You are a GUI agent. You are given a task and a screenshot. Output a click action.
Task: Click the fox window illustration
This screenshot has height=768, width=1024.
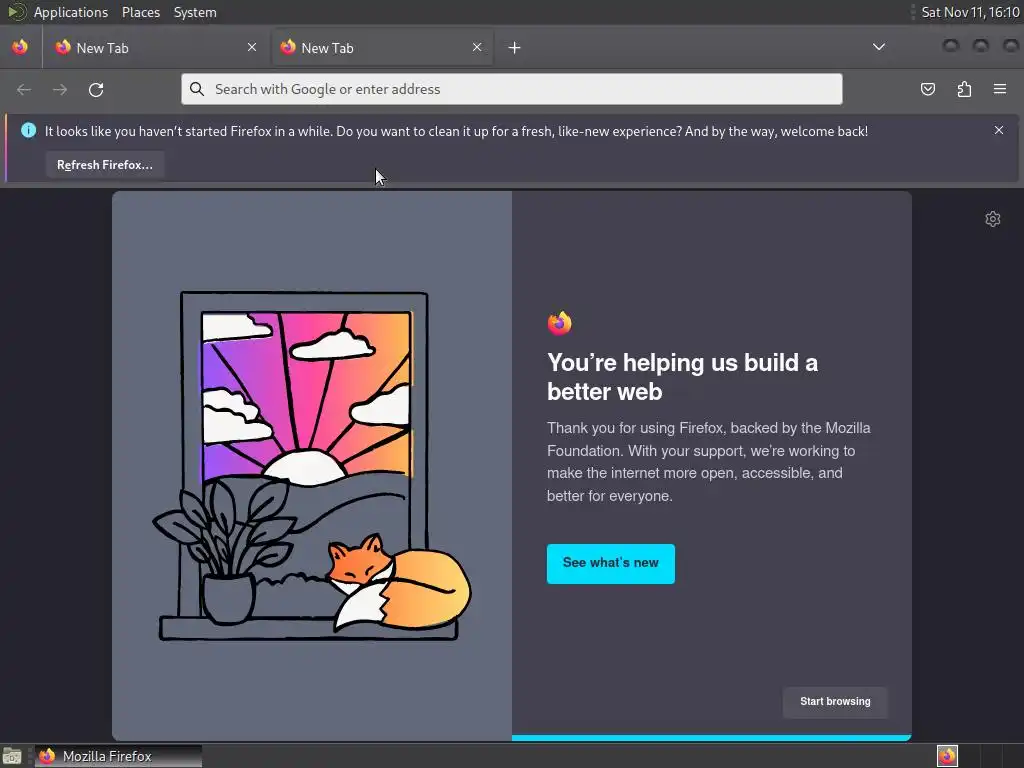(312, 466)
